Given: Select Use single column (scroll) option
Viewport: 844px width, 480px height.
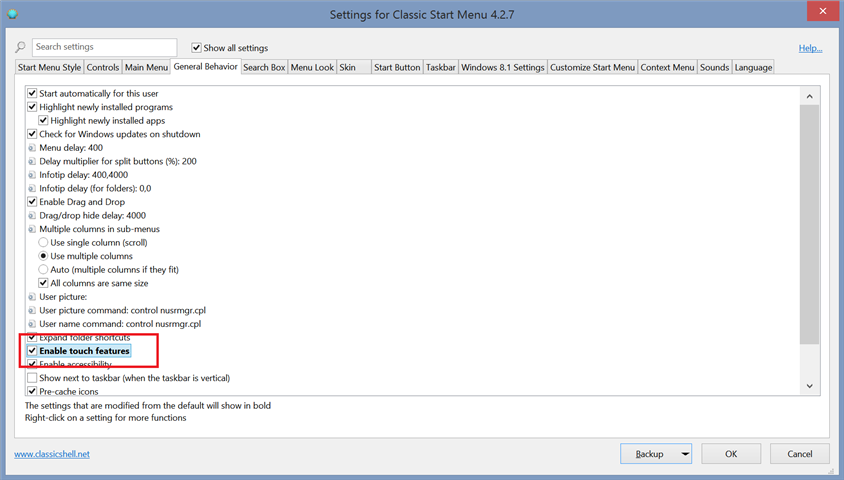Looking at the screenshot, I should [x=43, y=243].
